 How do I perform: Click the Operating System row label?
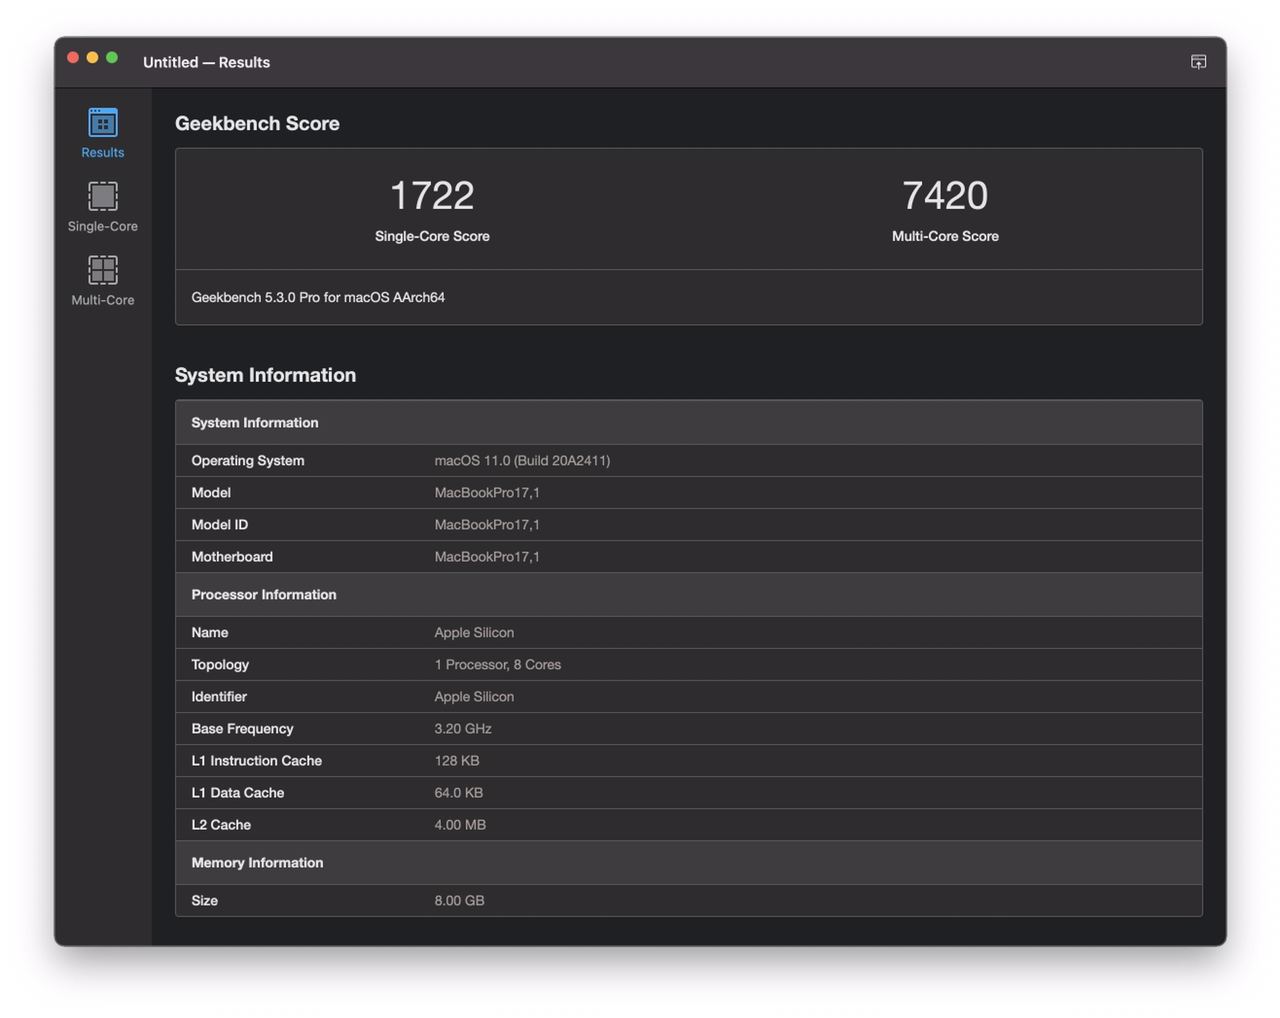tap(248, 460)
